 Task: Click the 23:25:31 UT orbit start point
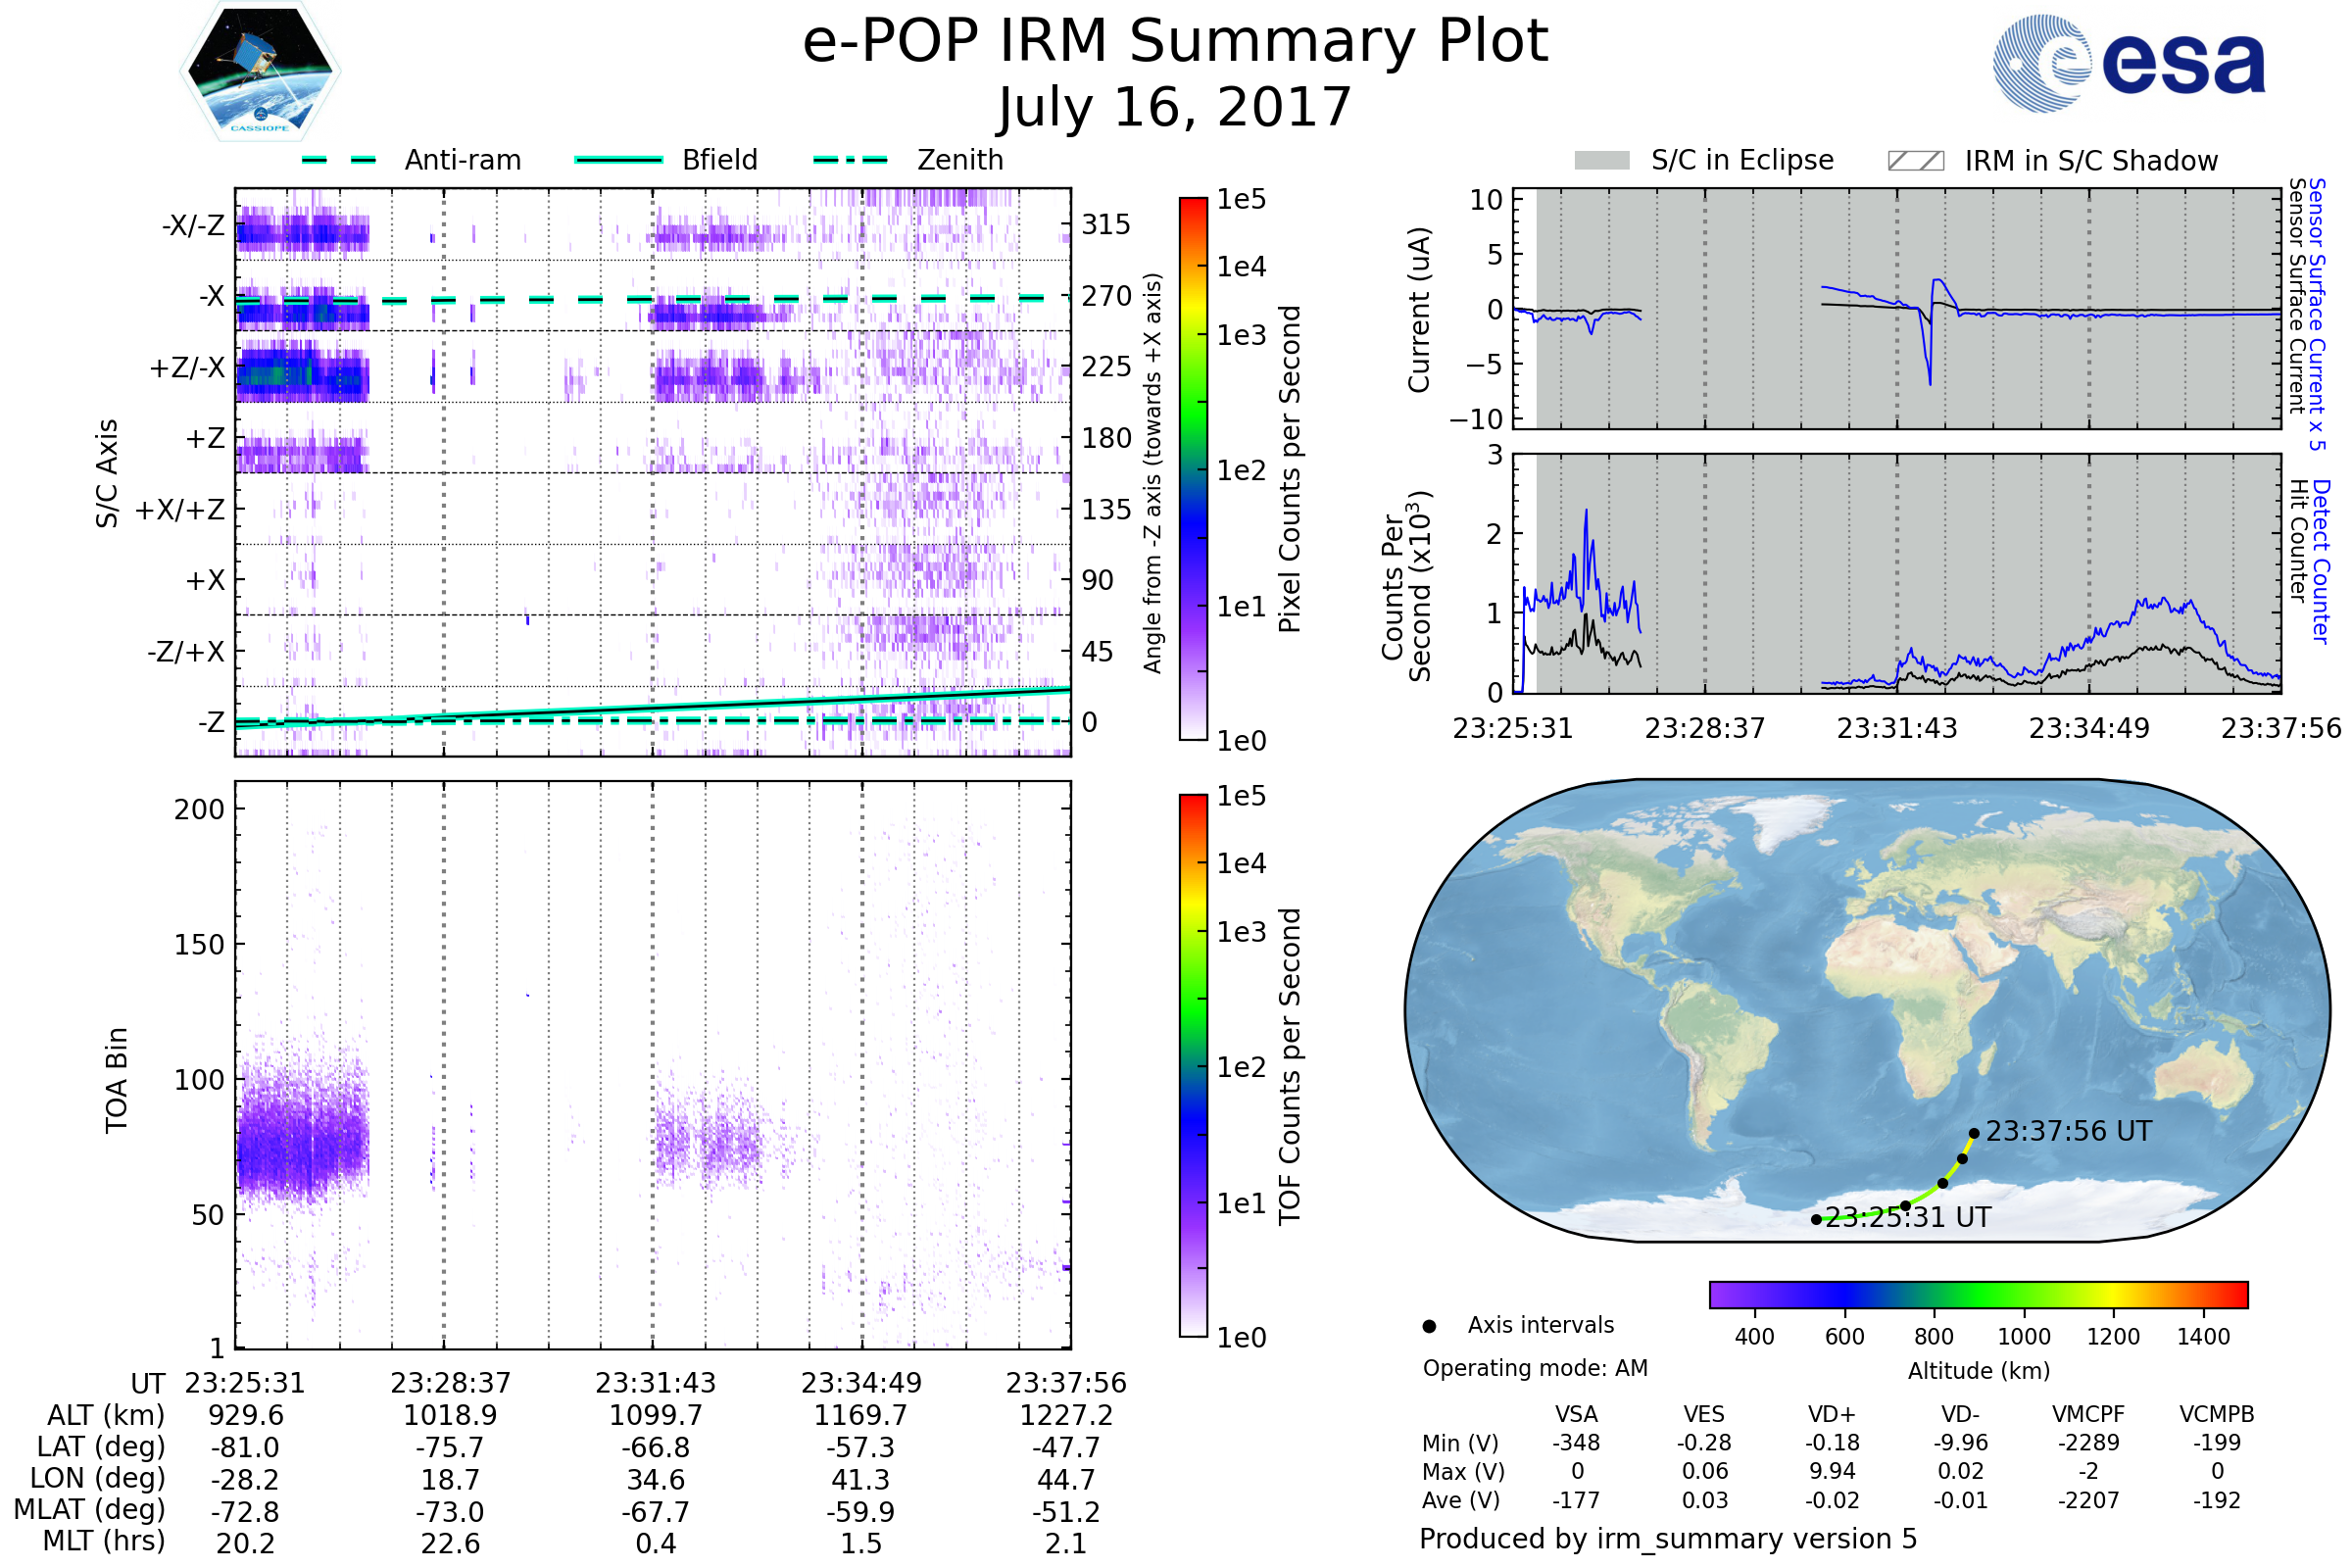click(x=1816, y=1219)
